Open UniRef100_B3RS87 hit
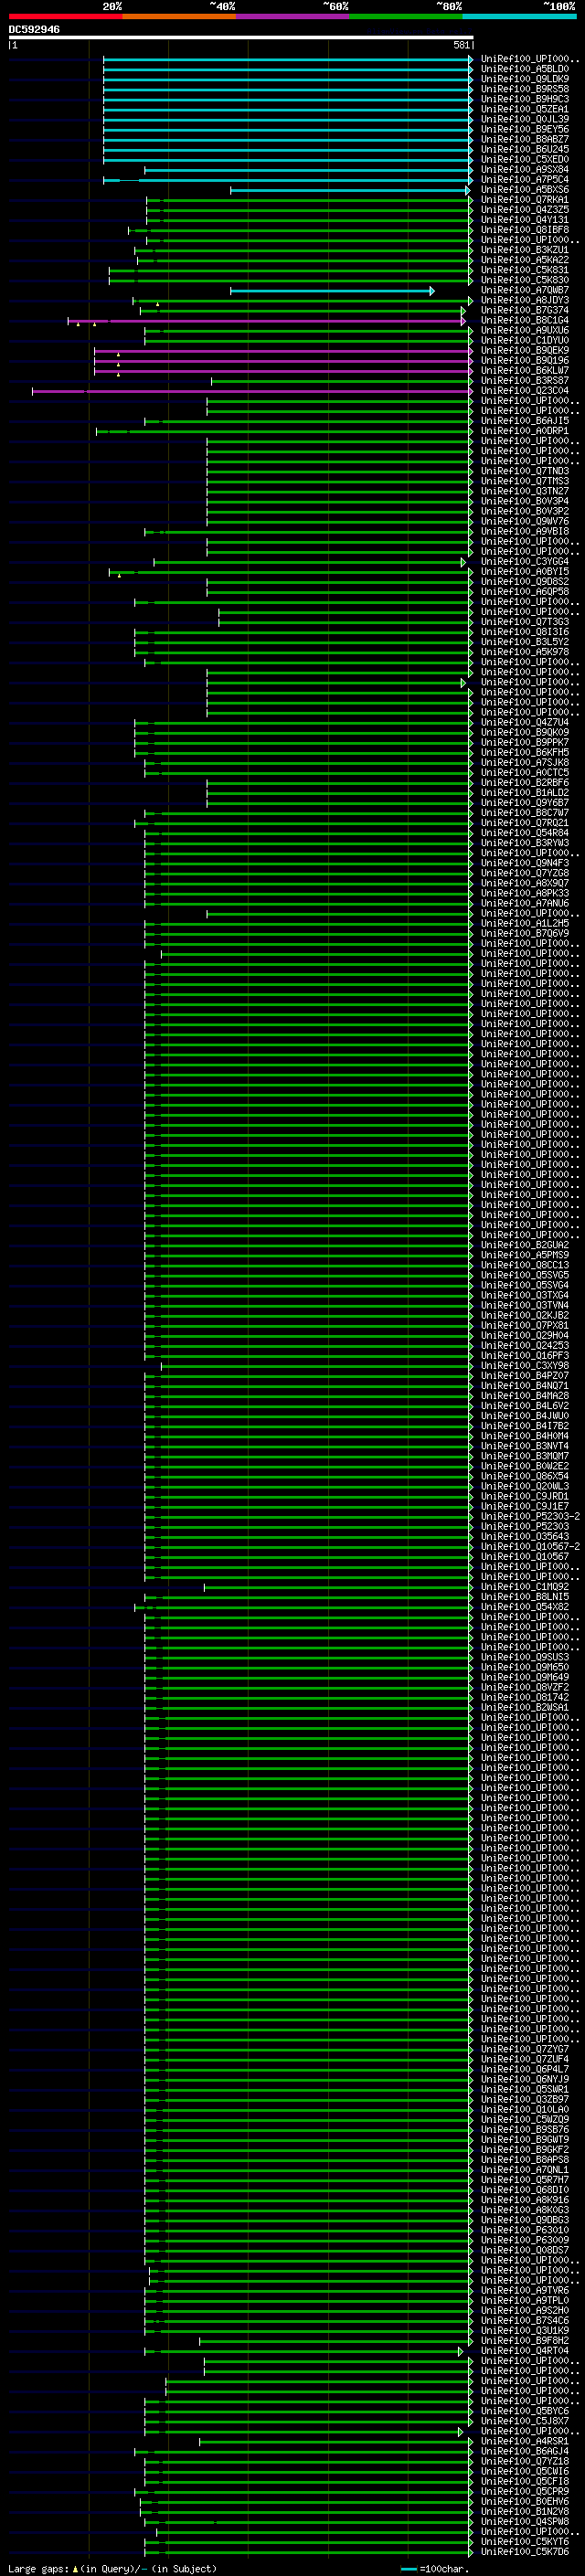The height and width of the screenshot is (2576, 585). click(x=525, y=381)
